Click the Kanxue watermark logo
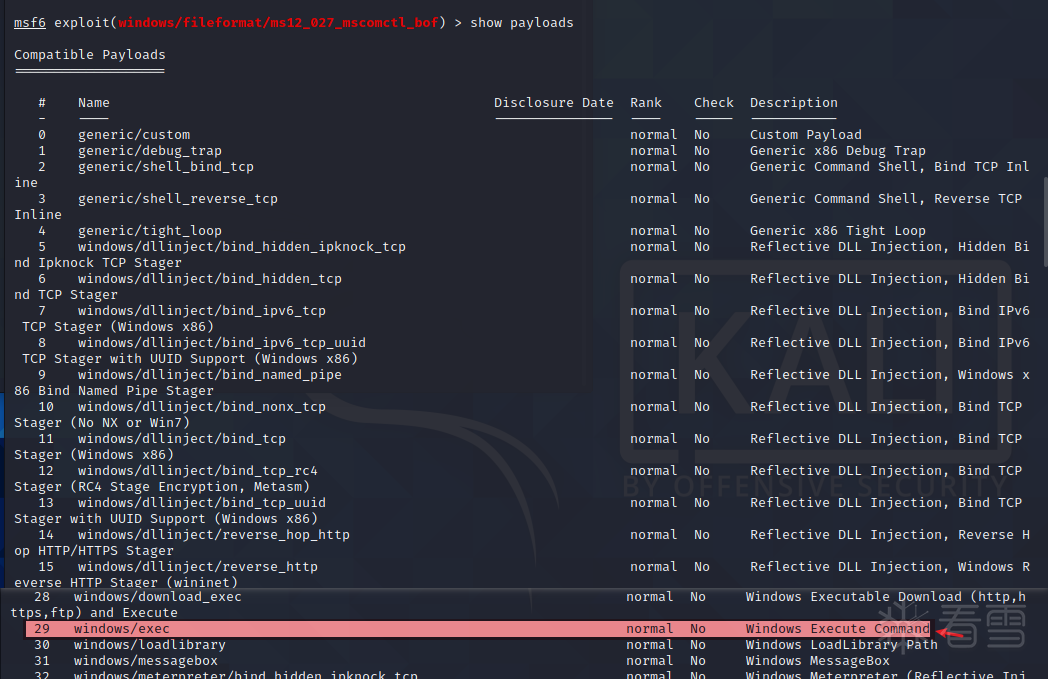The image size is (1048, 679). coord(962,630)
